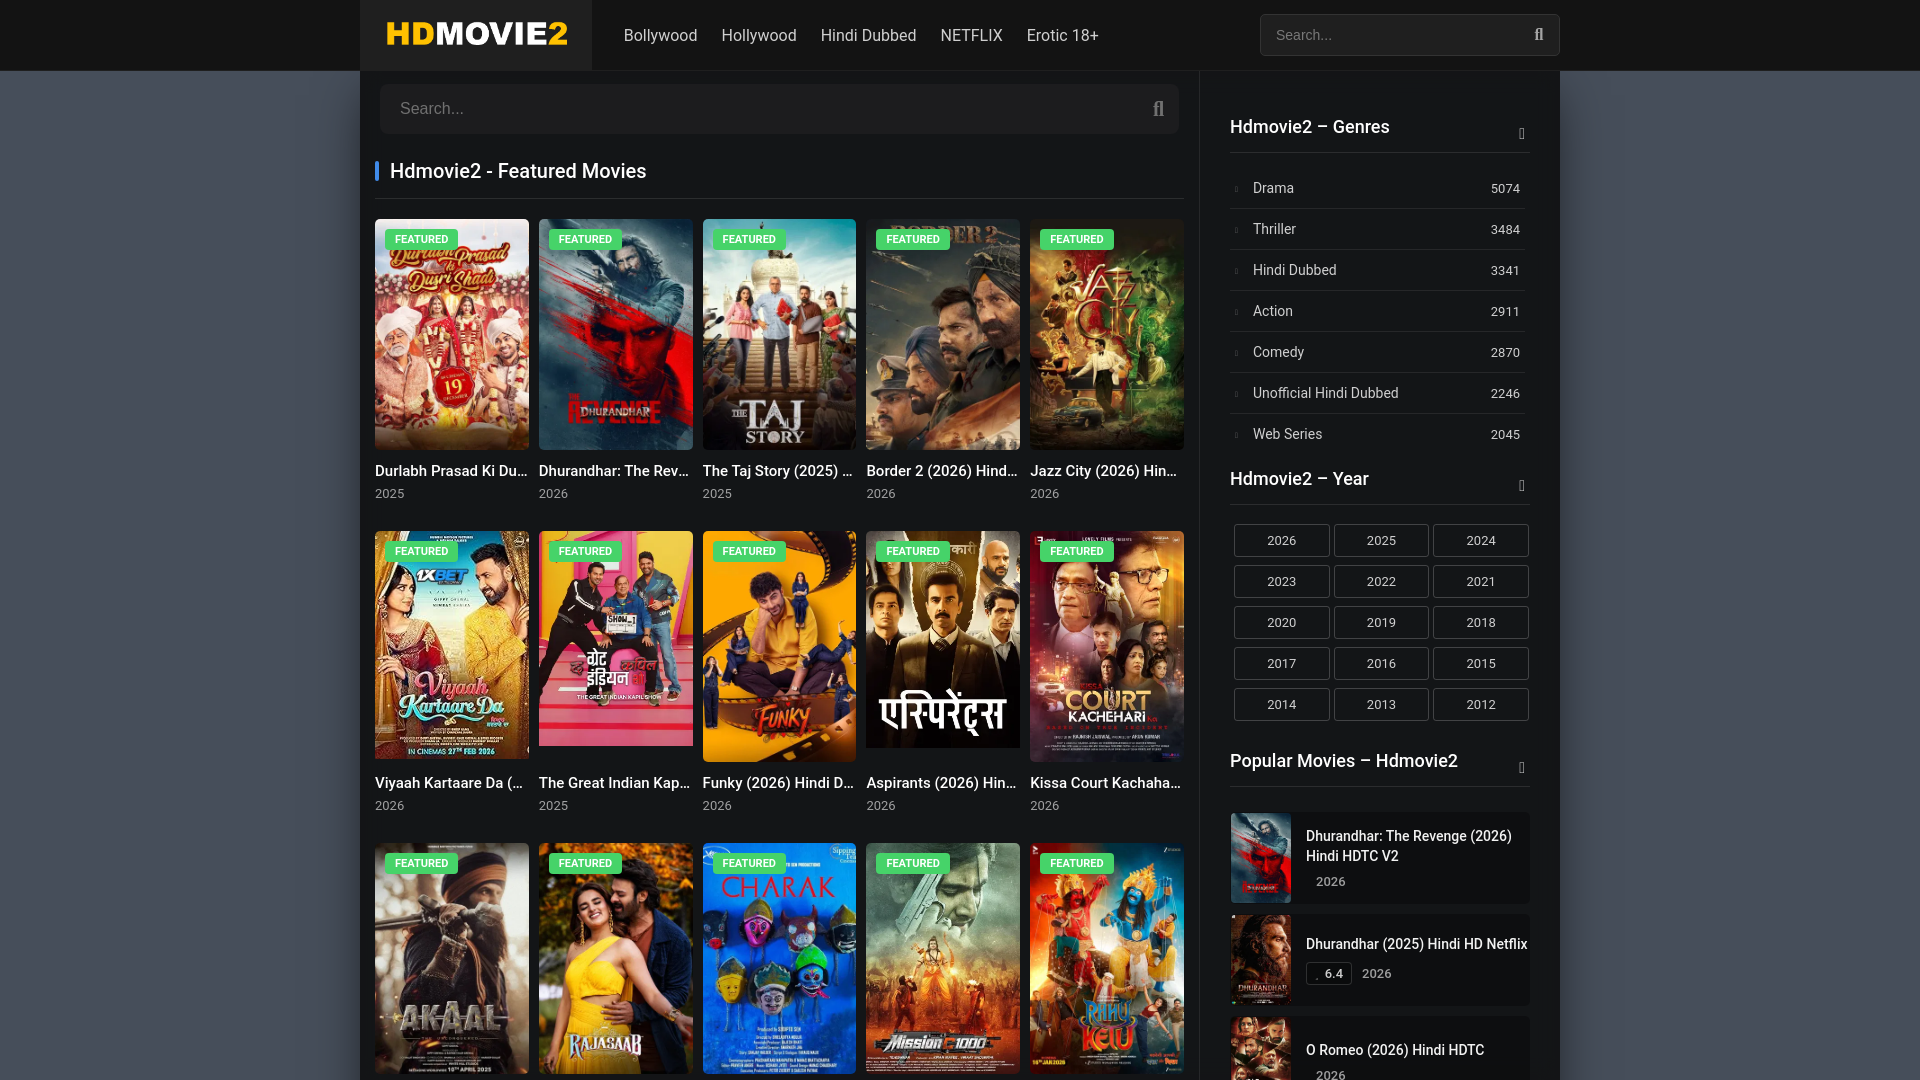Image resolution: width=1920 pixels, height=1080 pixels.
Task: Open the Mission C1000 poster
Action: pos(943,958)
